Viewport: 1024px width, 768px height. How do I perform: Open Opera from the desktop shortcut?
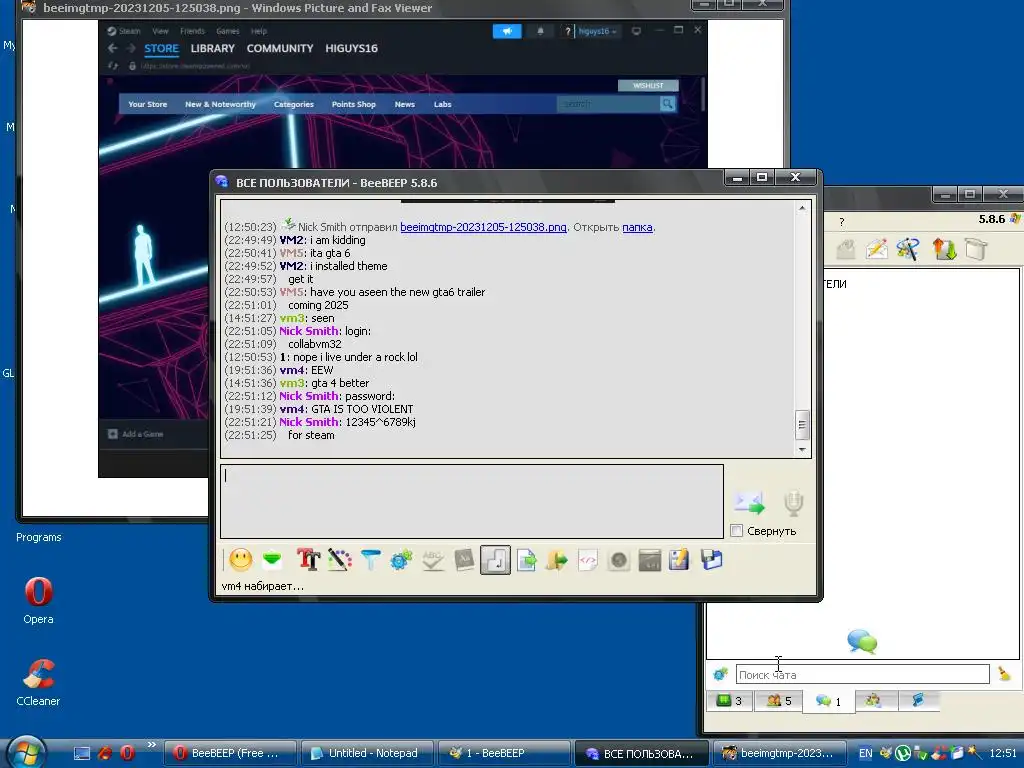[x=39, y=600]
